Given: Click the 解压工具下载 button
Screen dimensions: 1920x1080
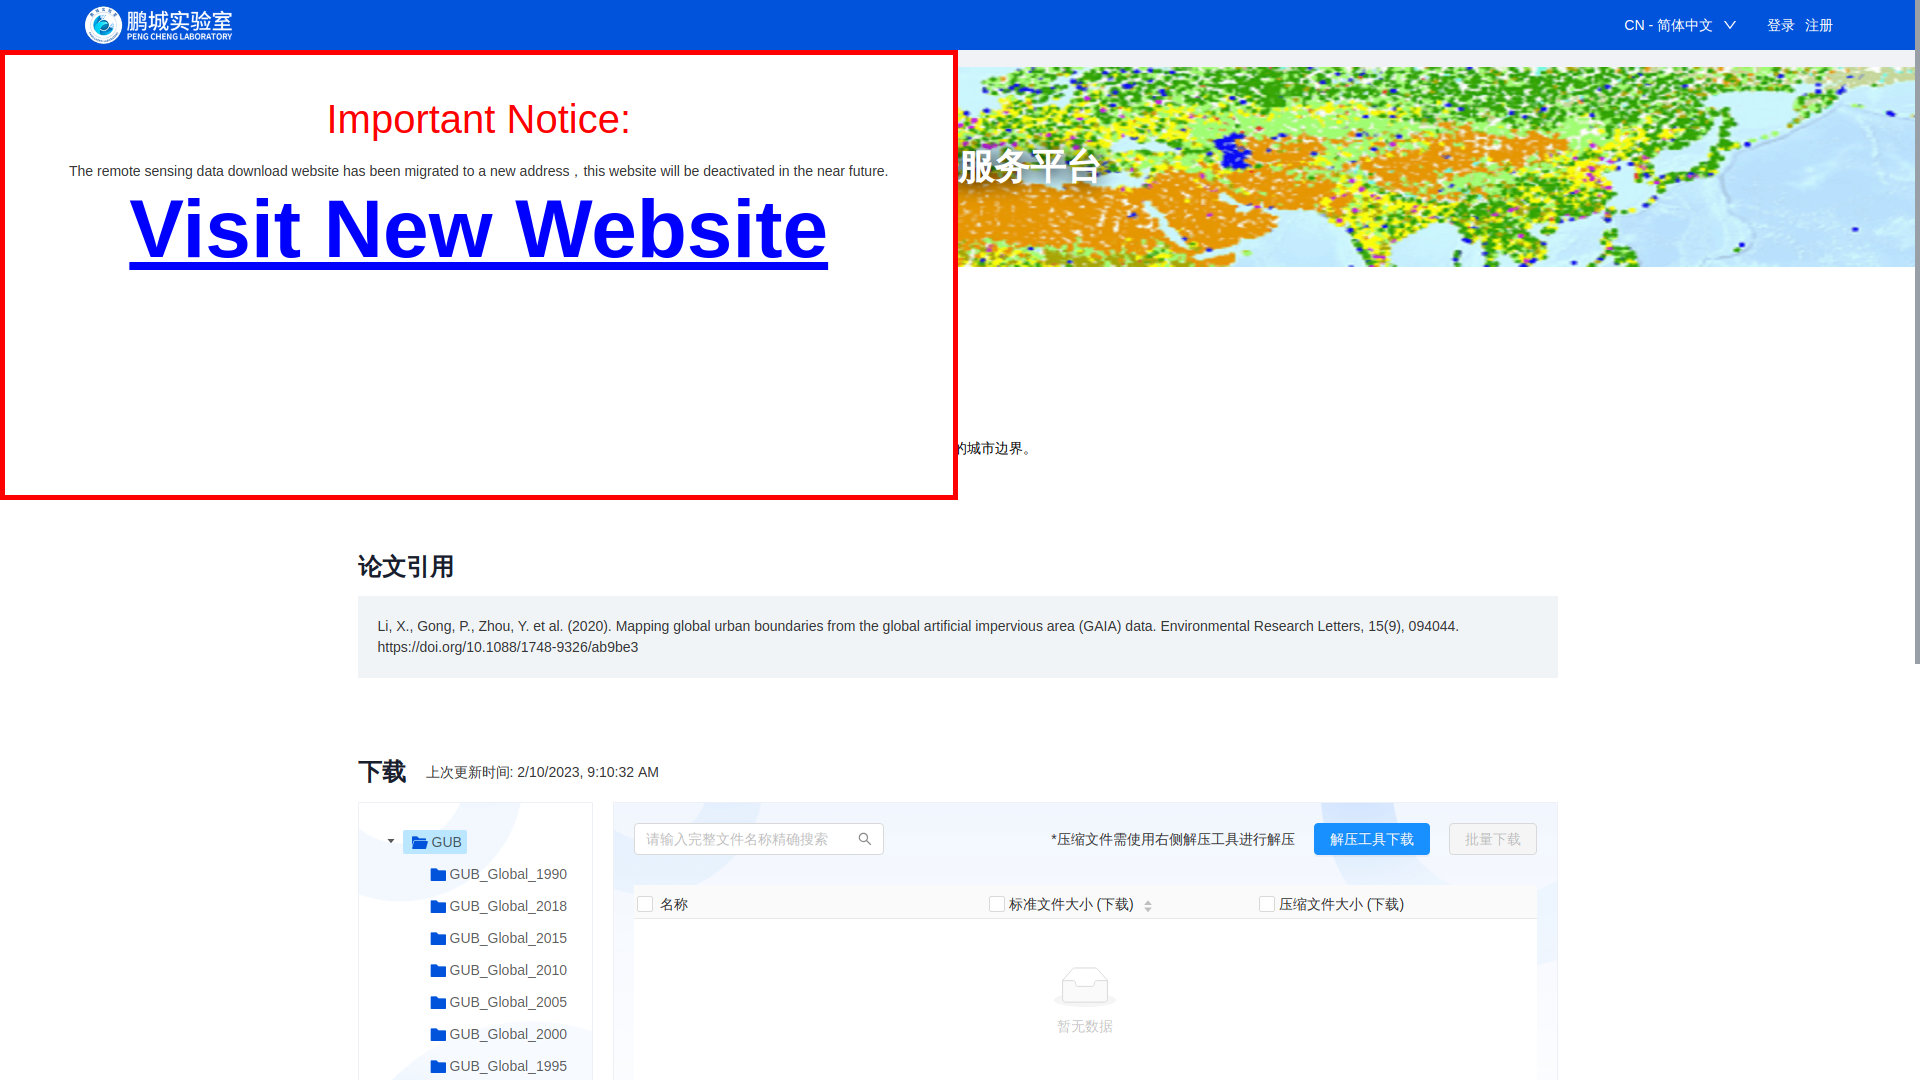Looking at the screenshot, I should tap(1371, 839).
